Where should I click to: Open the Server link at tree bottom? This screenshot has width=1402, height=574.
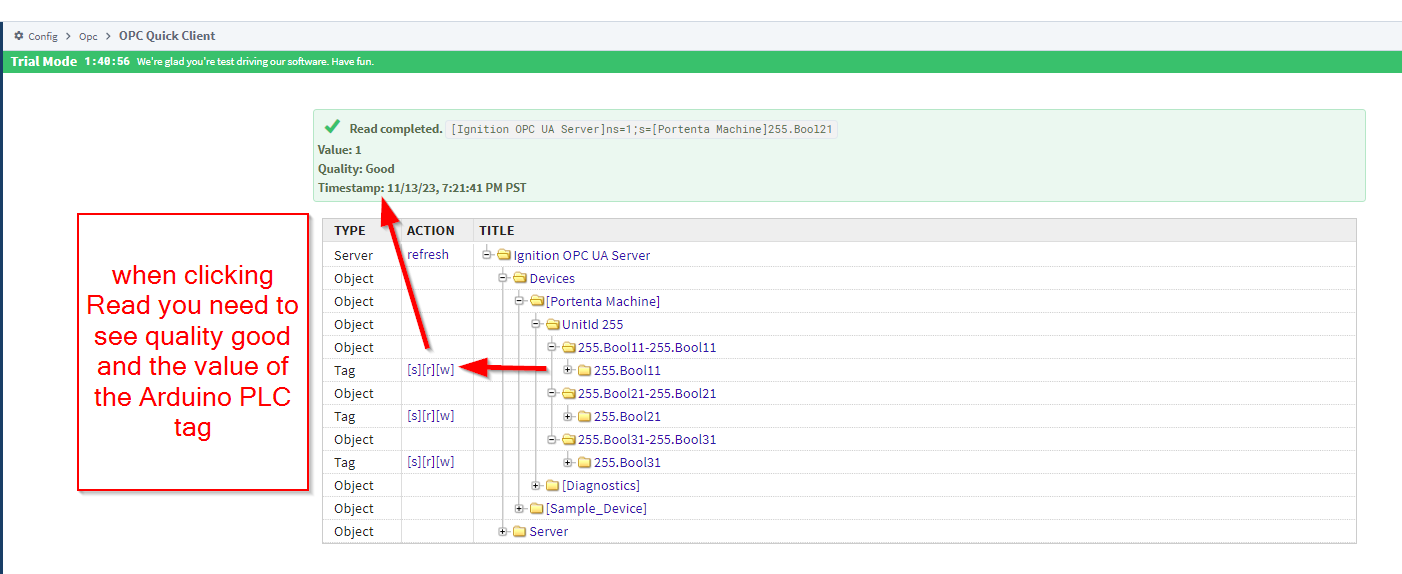click(548, 531)
